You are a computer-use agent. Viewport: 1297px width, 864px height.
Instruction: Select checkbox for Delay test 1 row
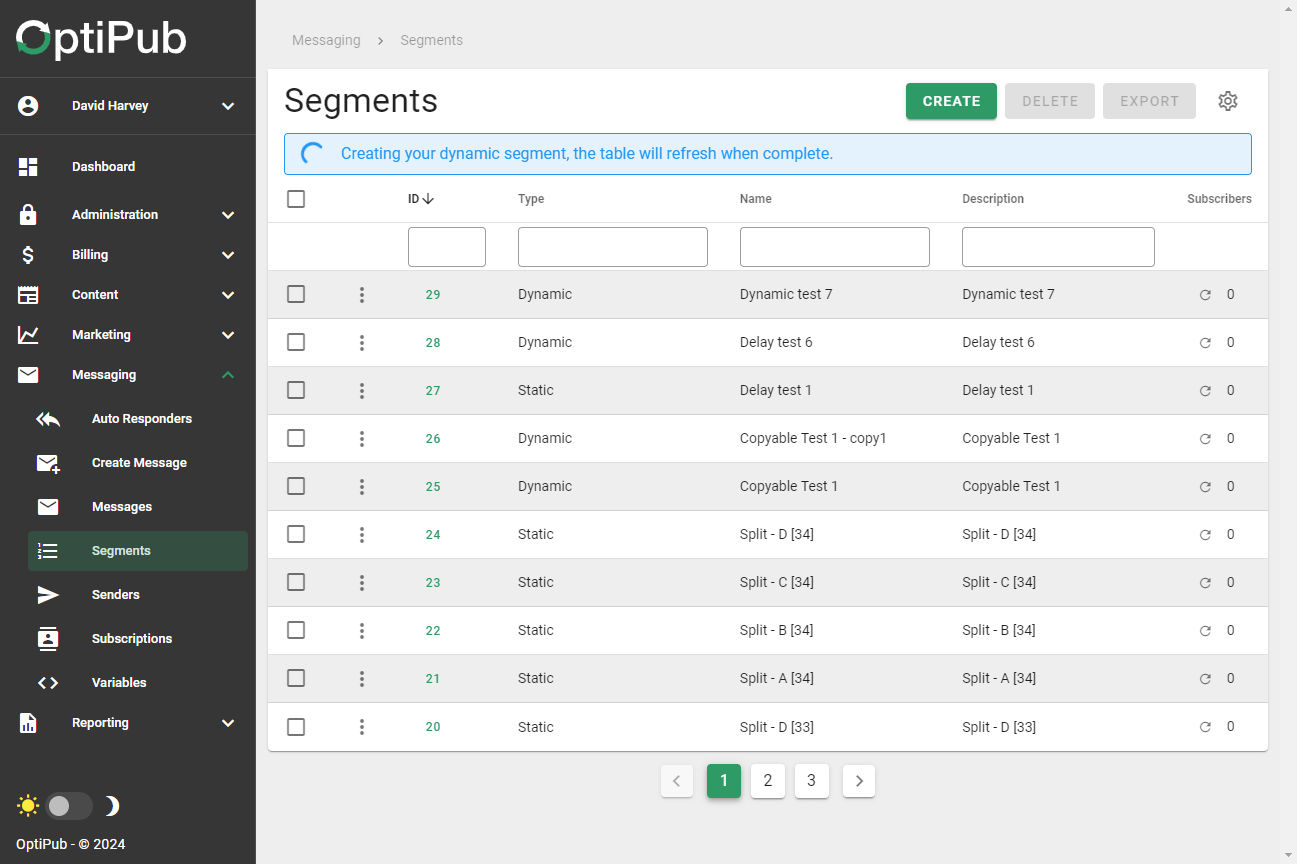(x=296, y=390)
